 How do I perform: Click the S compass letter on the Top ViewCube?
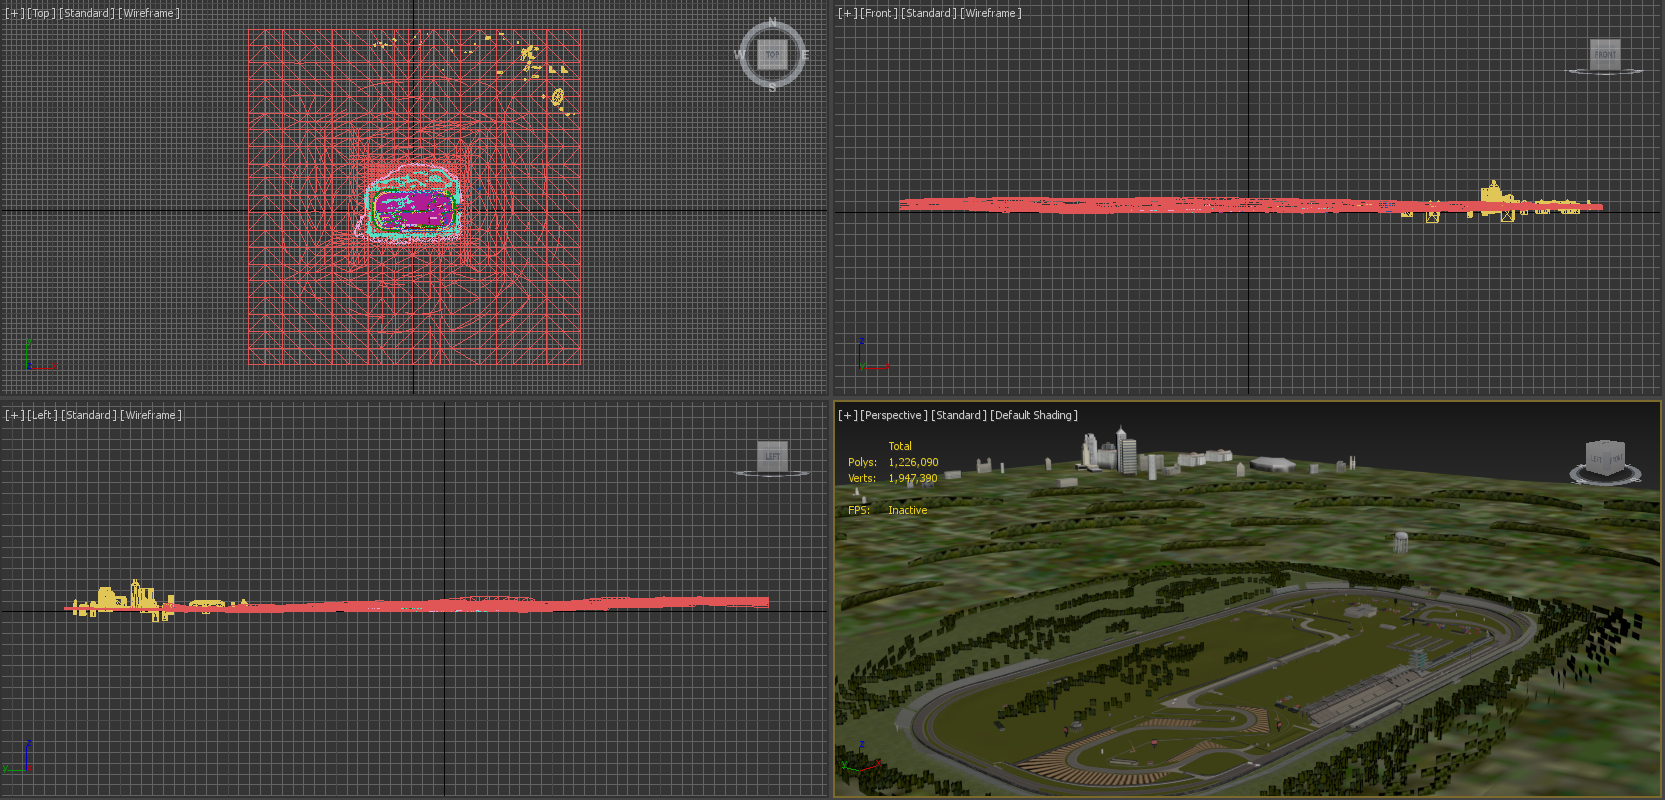[x=772, y=87]
